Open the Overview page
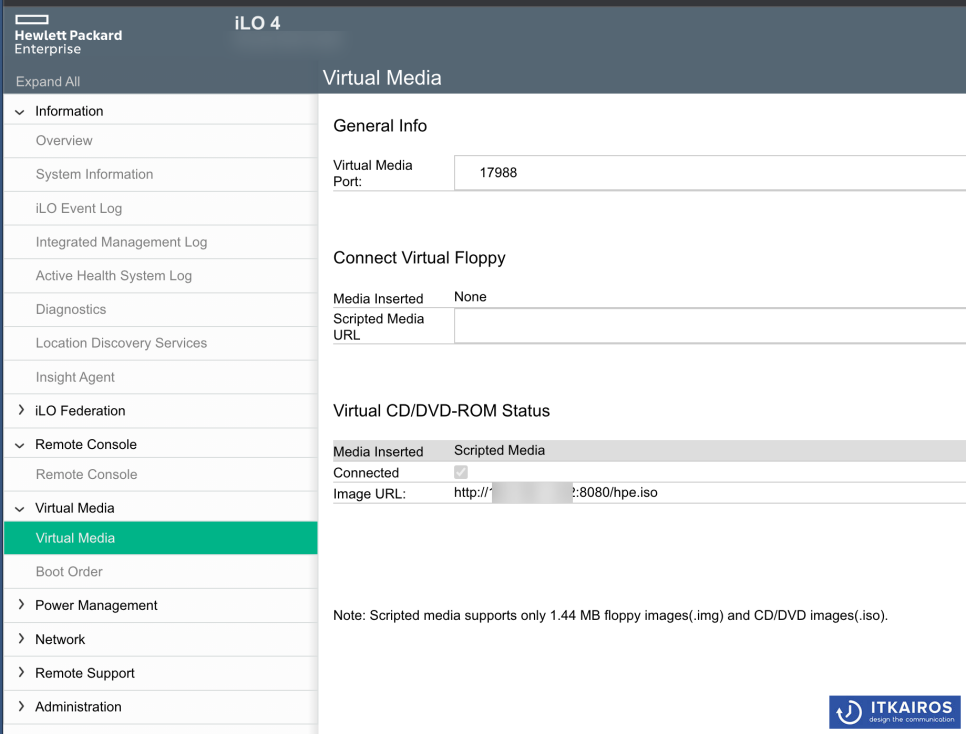The width and height of the screenshot is (966, 734). (x=64, y=141)
